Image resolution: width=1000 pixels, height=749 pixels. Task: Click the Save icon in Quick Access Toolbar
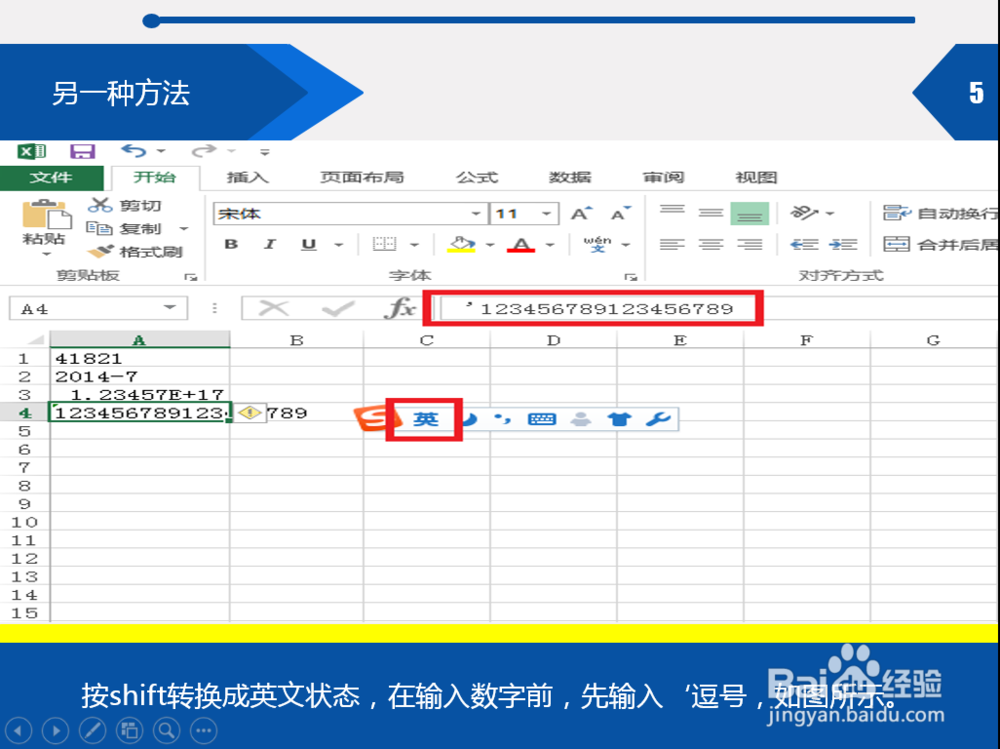(x=82, y=150)
